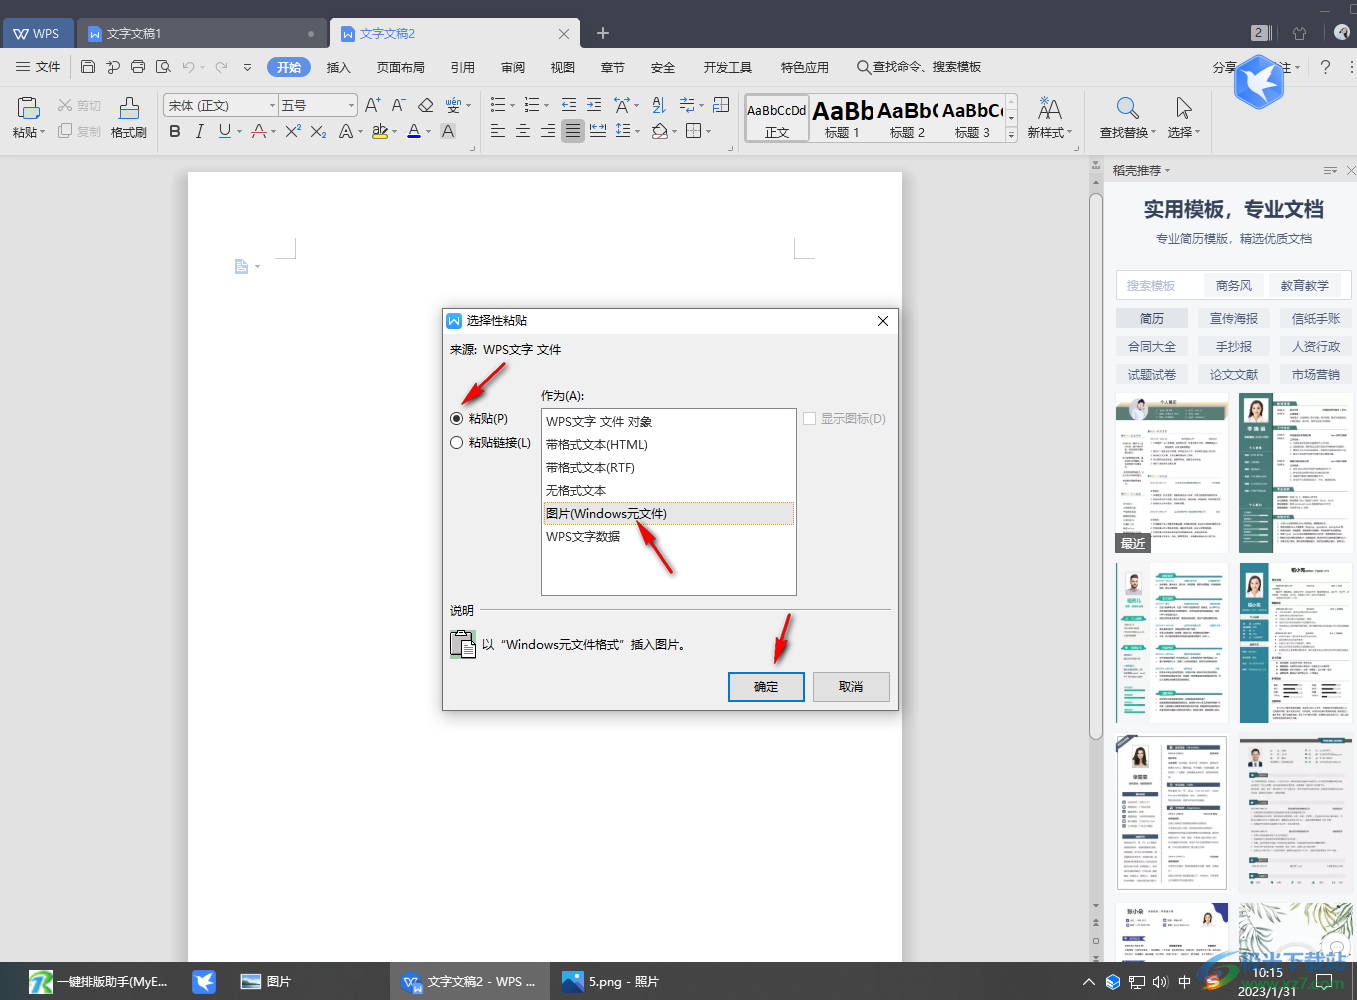Apply Superscript X² formatting
The height and width of the screenshot is (1000, 1357).
(293, 131)
